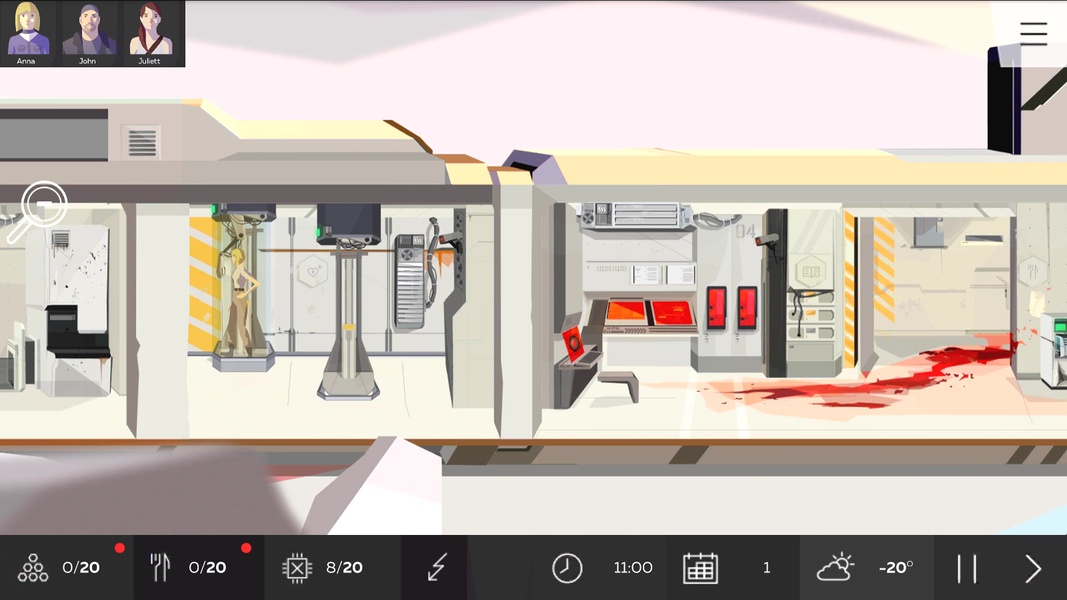Click the materials count 0/20
Screen dimensions: 1067x600
(81, 567)
